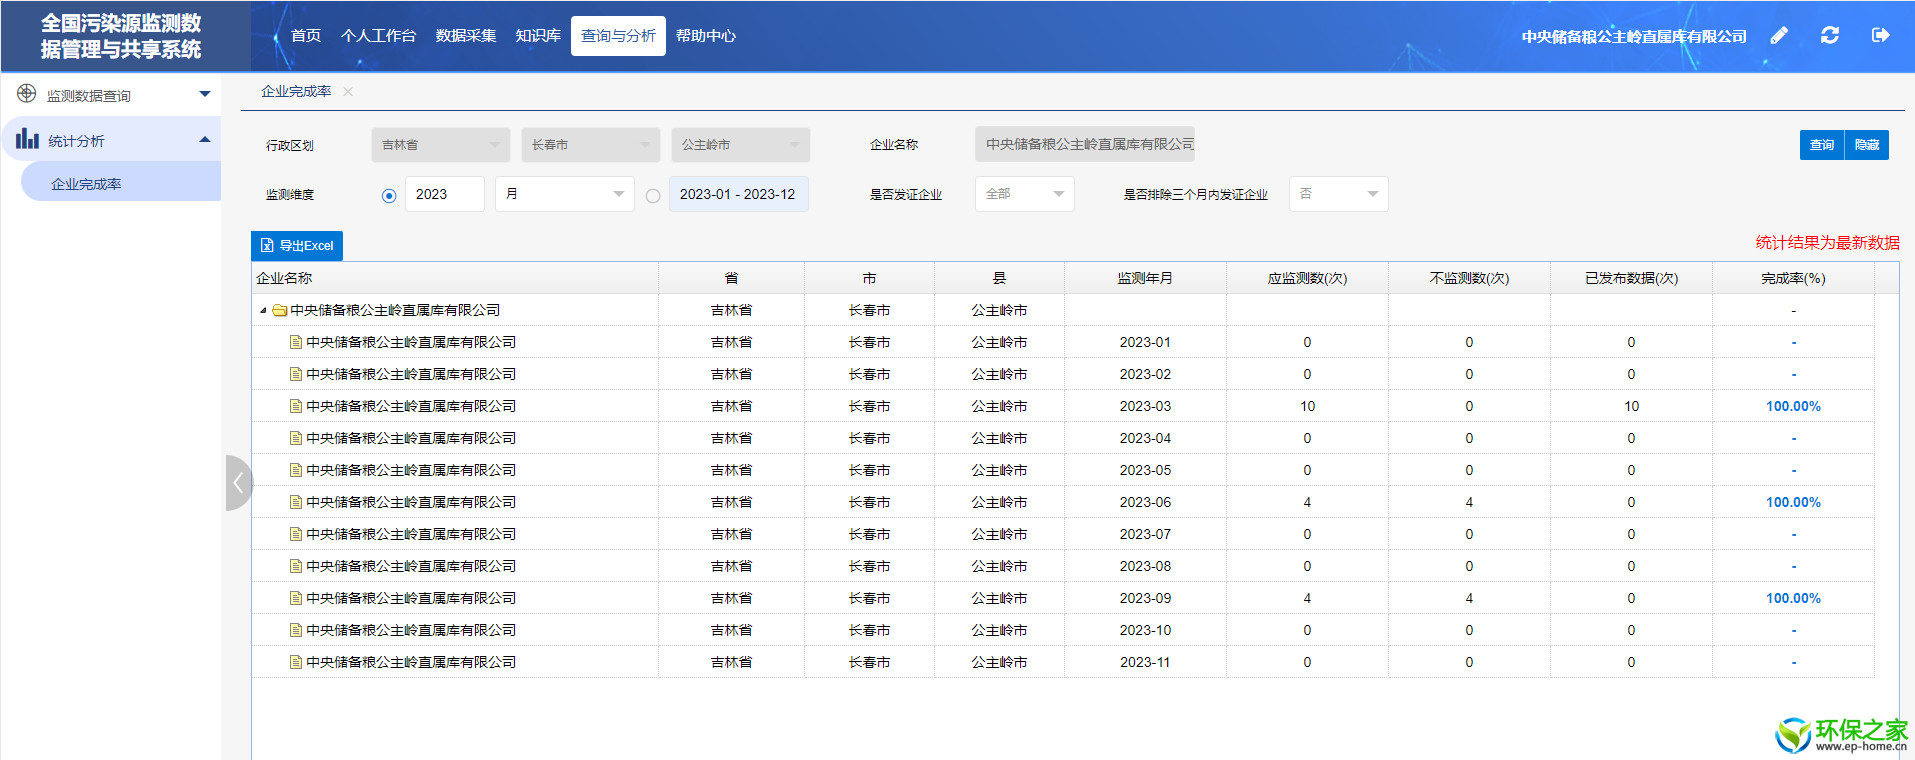Open the 是否排除三个月内发证企业 dropdown
This screenshot has width=1915, height=760.
[1339, 194]
